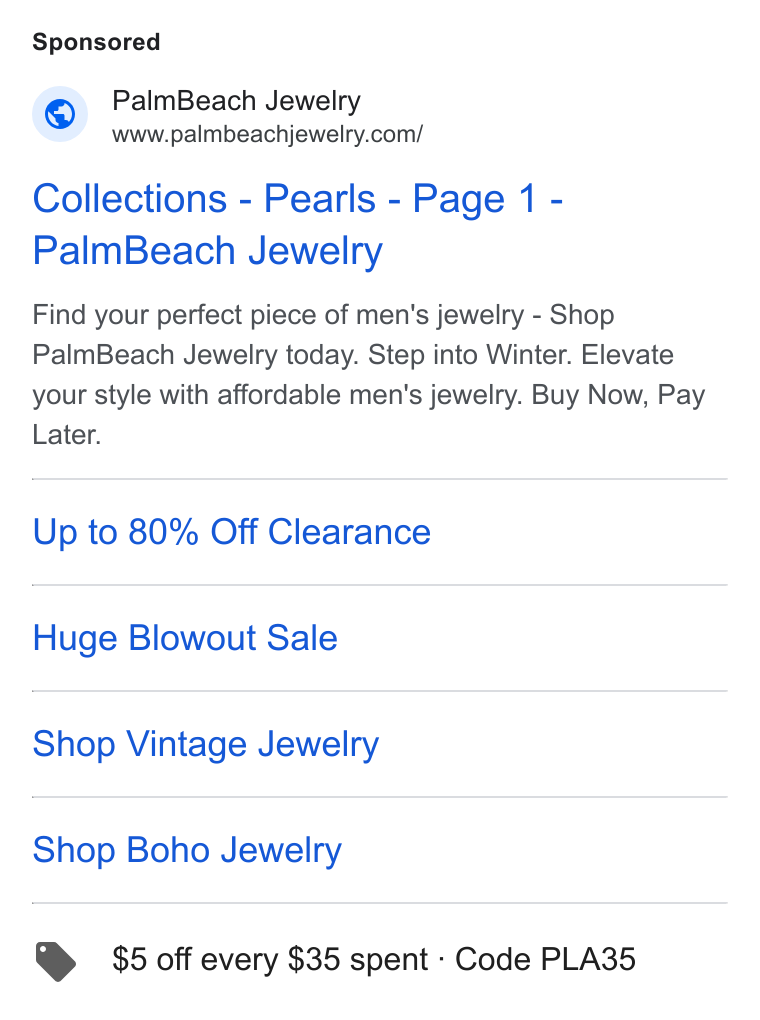Click the word "Vintage" in the sitelinks
760x1020 pixels.
tap(187, 744)
